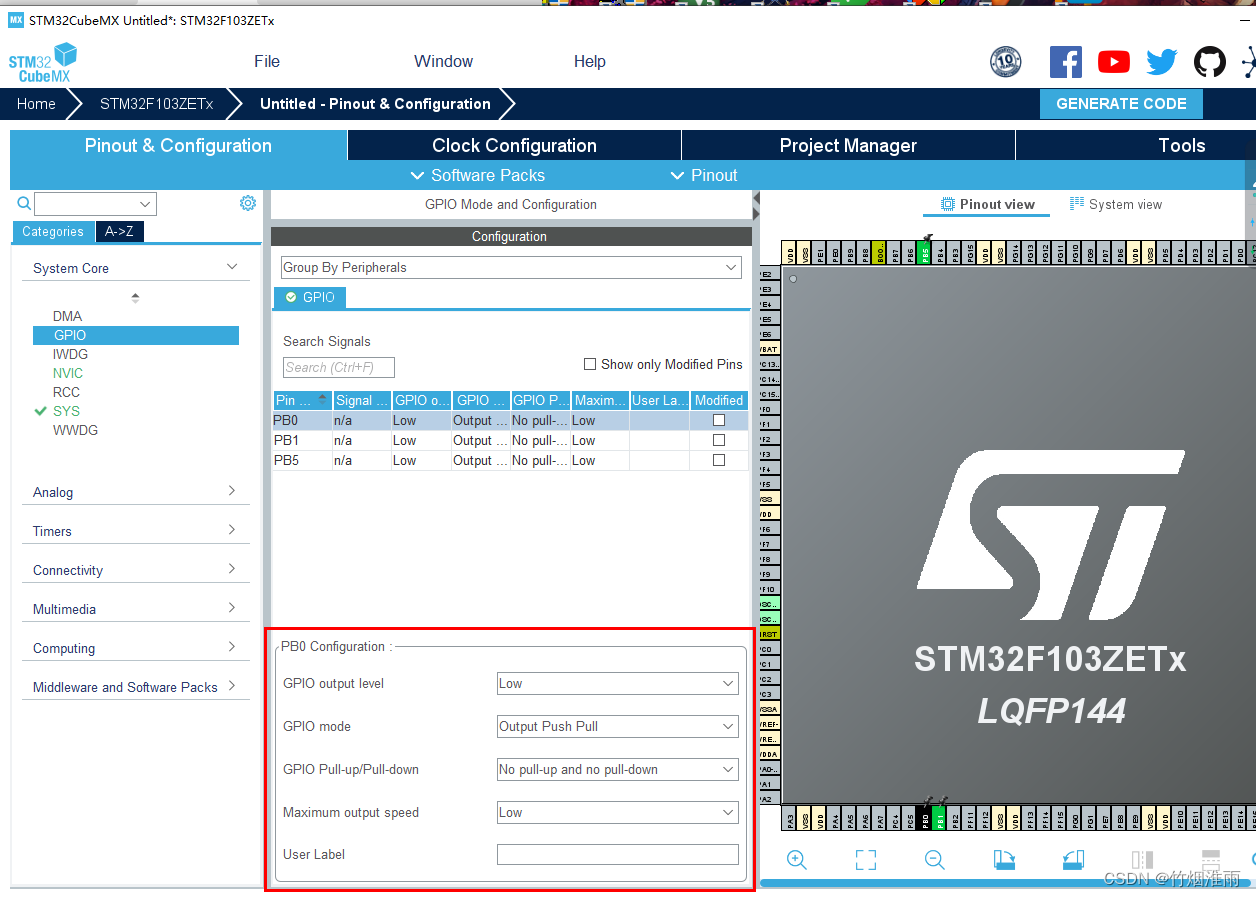The height and width of the screenshot is (897, 1256).
Task: Open the YouTube icon link
Action: pos(1114,62)
